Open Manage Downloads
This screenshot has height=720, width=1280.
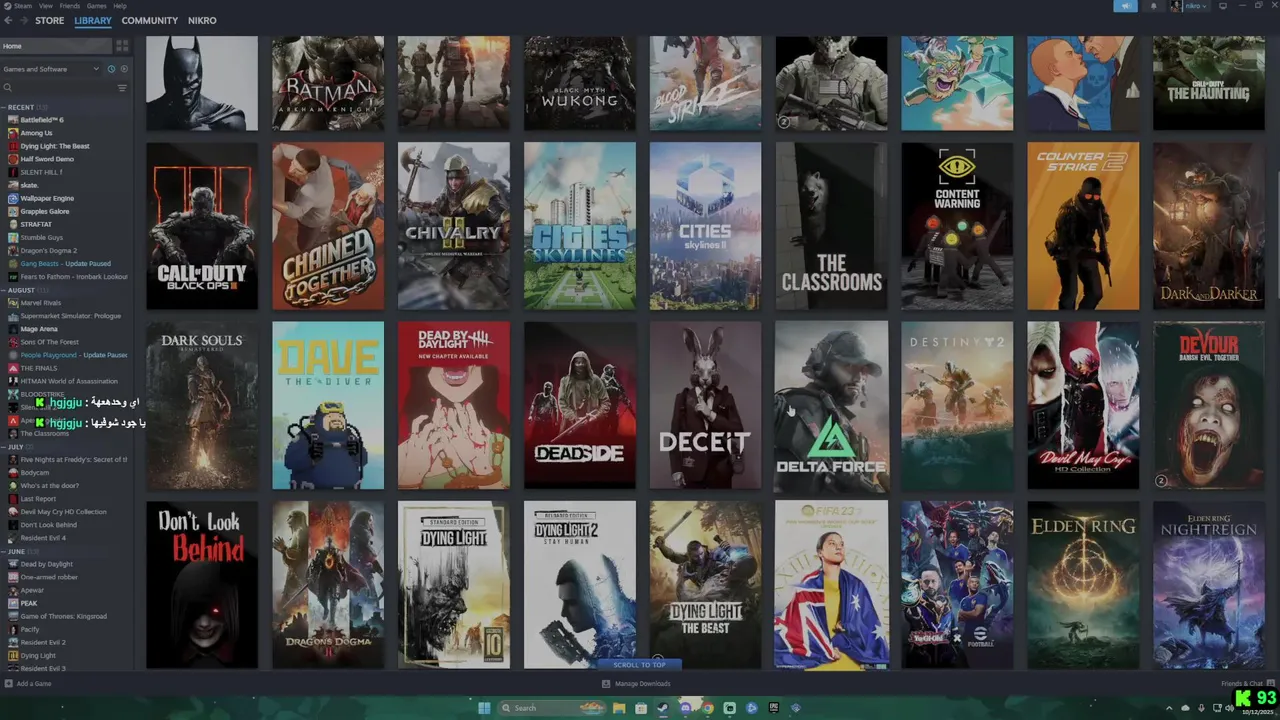click(x=636, y=684)
